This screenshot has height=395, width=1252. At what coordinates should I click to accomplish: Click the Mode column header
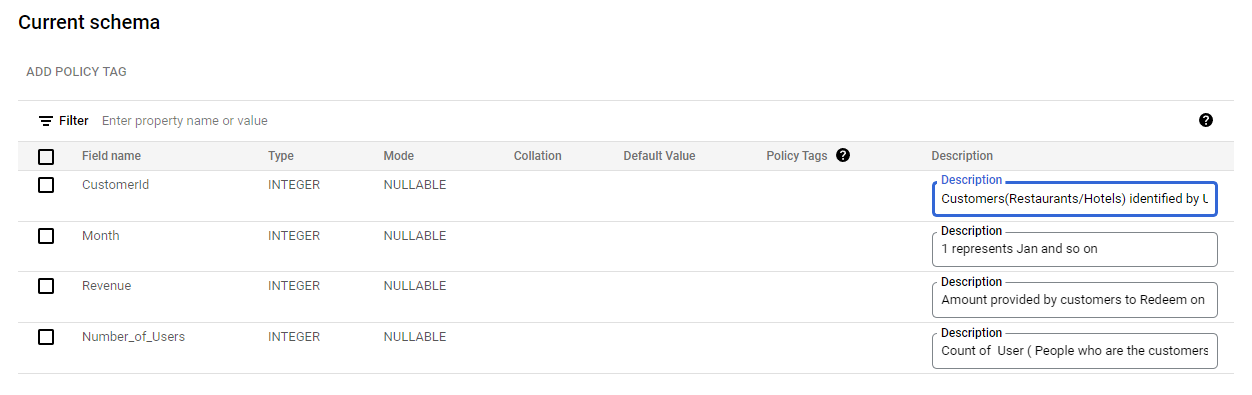click(398, 156)
